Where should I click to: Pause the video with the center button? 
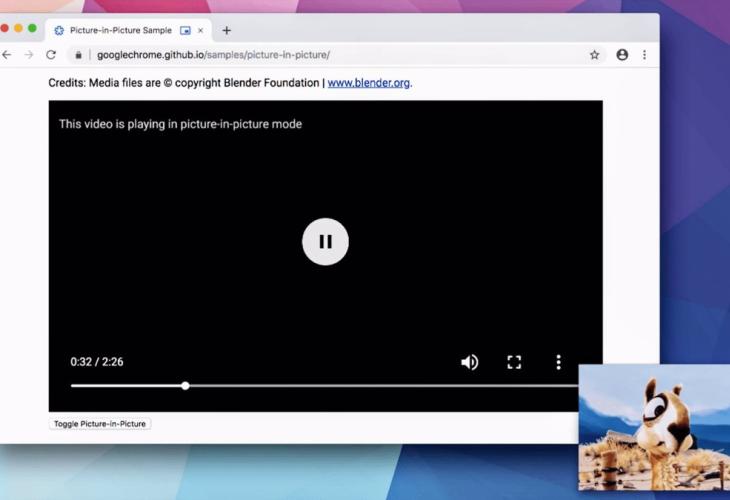click(x=325, y=241)
